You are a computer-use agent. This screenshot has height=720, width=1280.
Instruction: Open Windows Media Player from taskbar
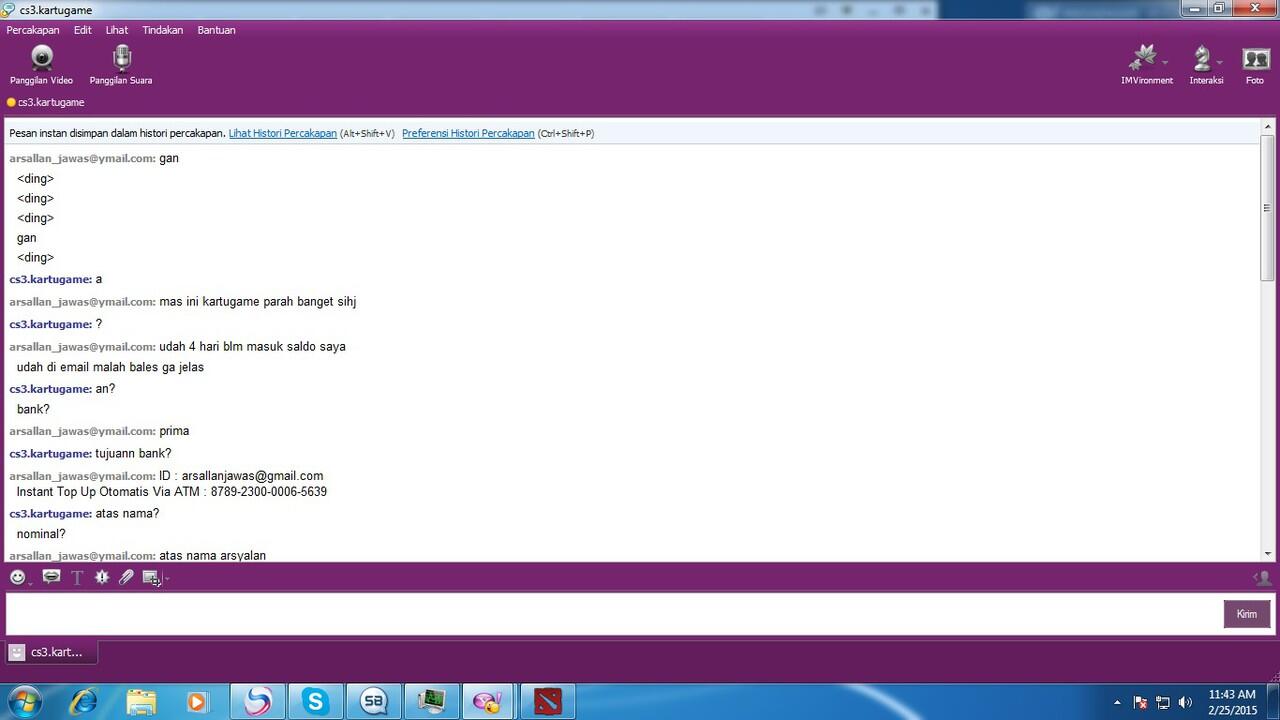(x=197, y=701)
